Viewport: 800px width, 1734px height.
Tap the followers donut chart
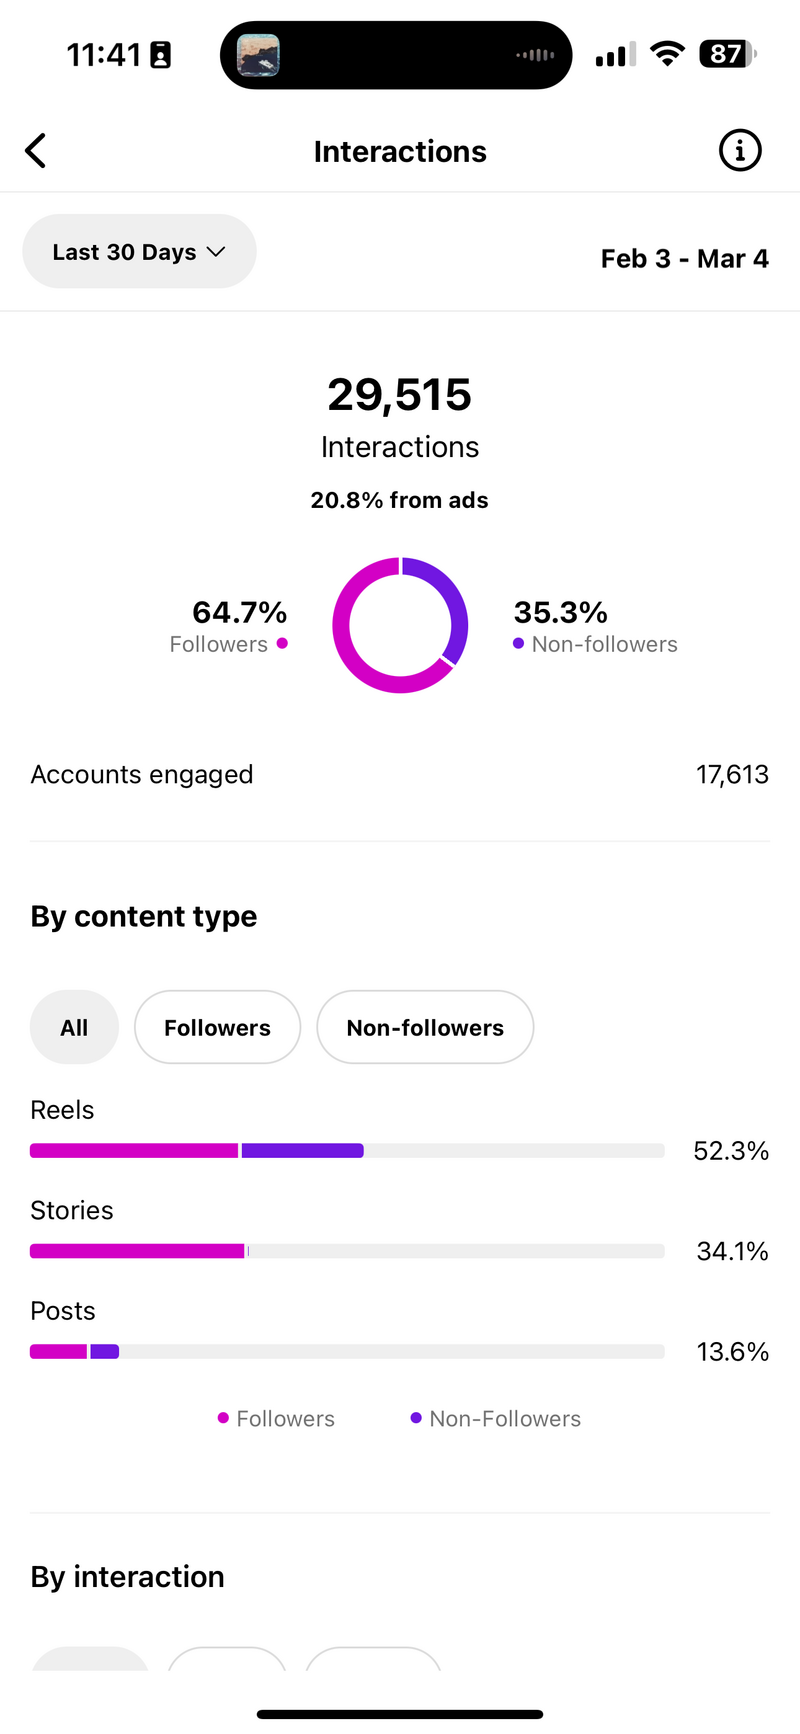point(400,625)
